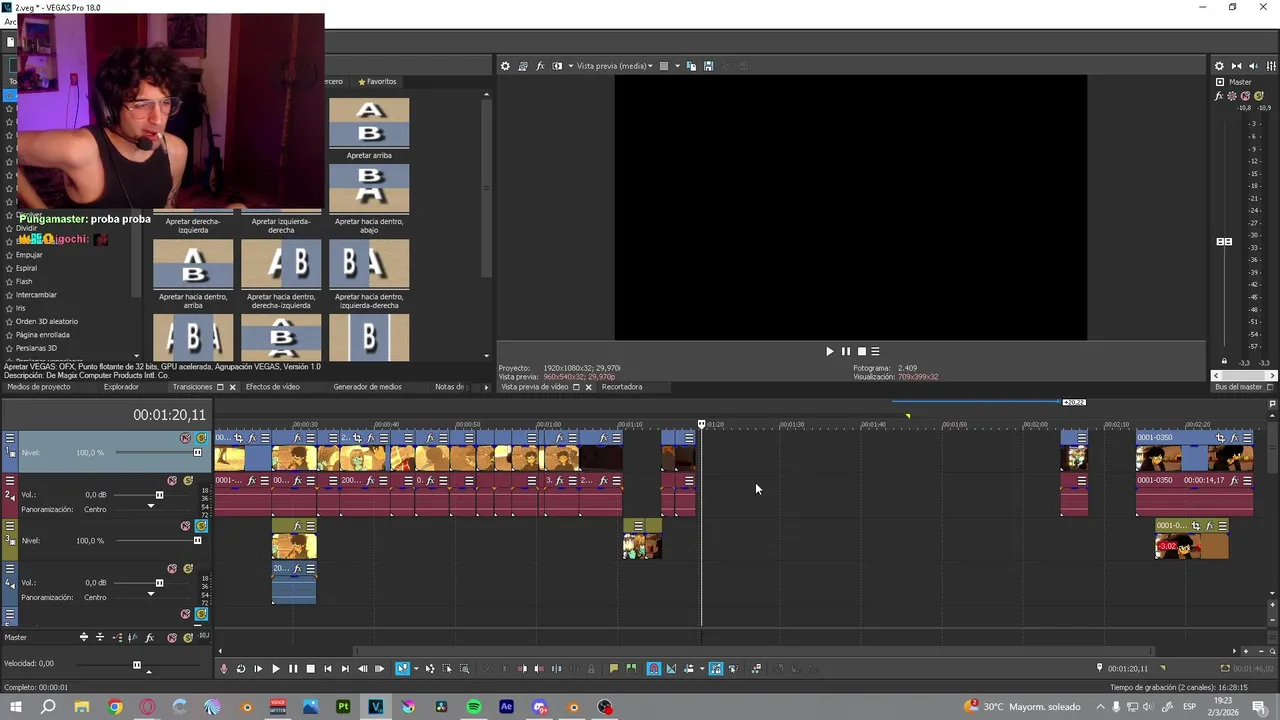Select the Selection edit tool

coord(447,669)
